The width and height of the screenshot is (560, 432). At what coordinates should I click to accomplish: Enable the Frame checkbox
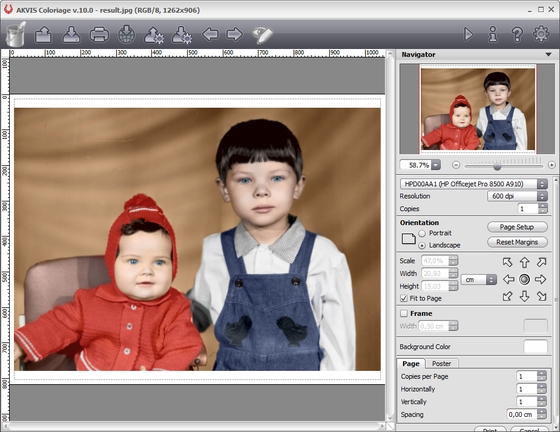(x=404, y=313)
